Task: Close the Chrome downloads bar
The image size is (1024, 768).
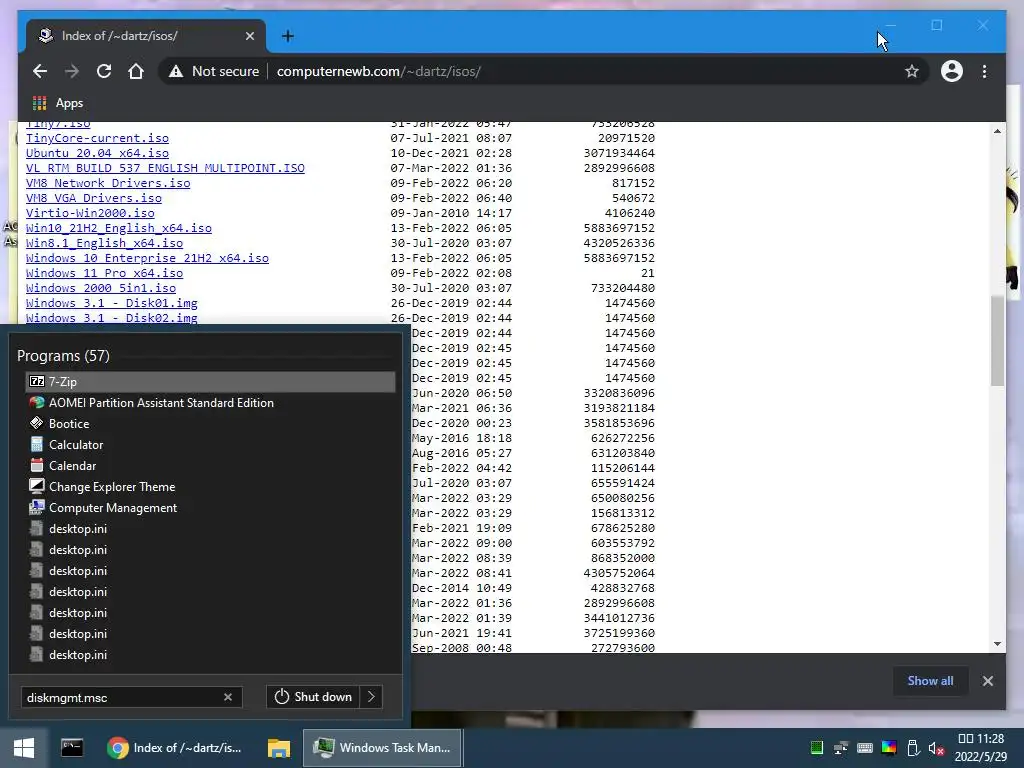Action: [x=987, y=681]
